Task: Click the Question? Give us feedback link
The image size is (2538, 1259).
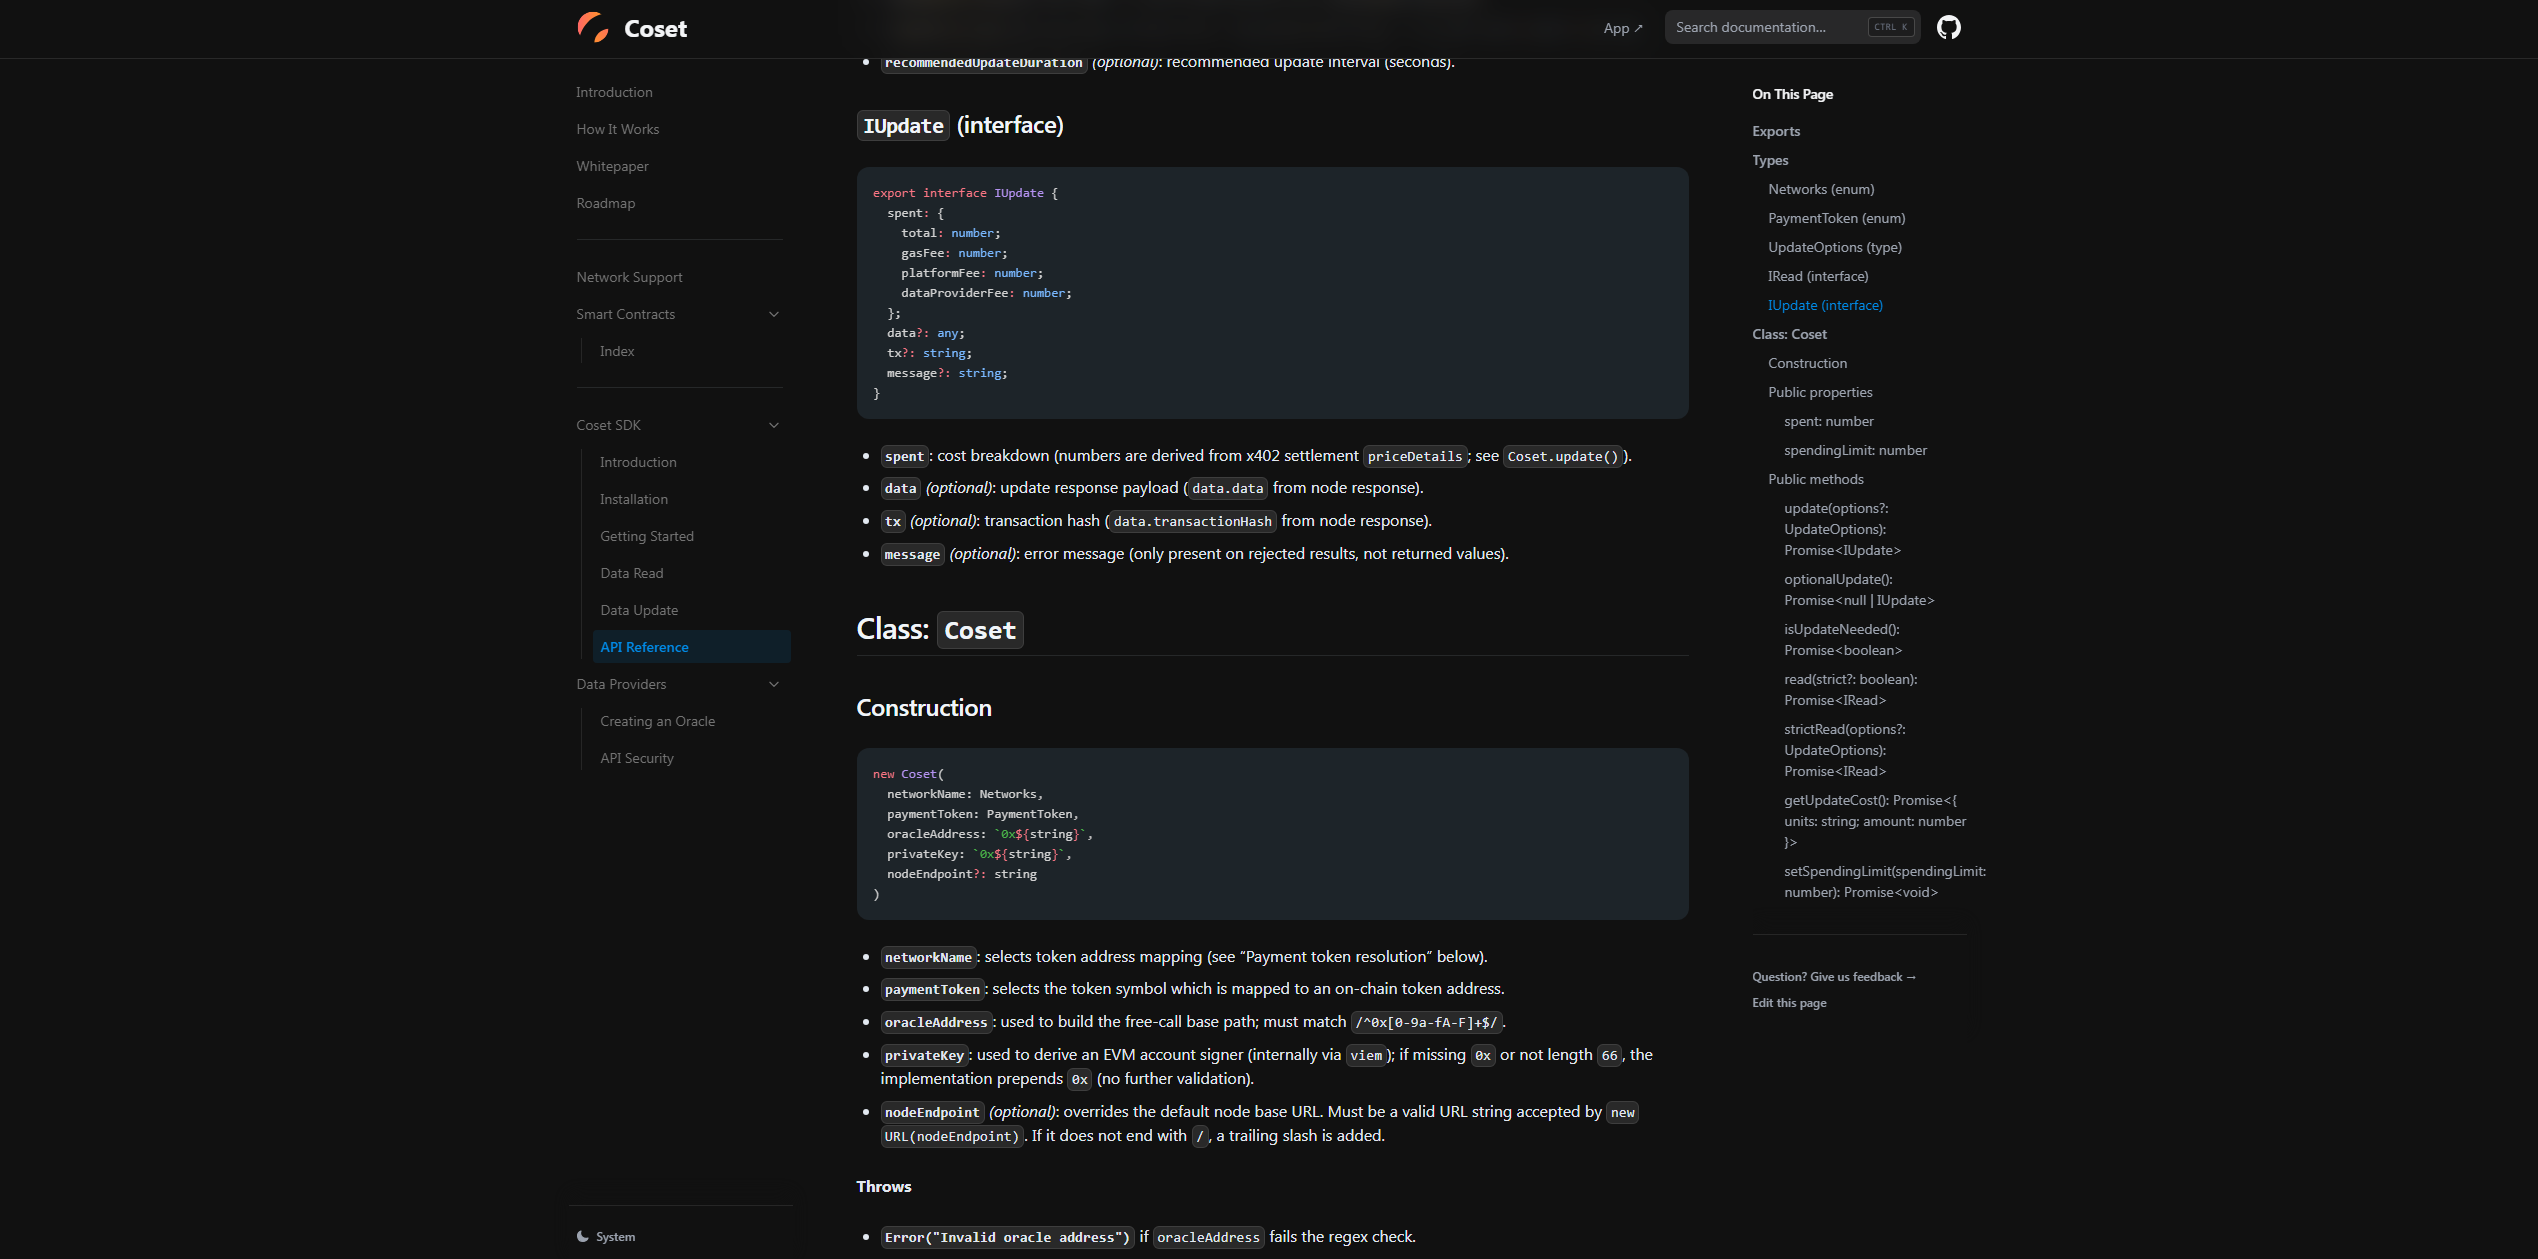Action: [x=1833, y=977]
